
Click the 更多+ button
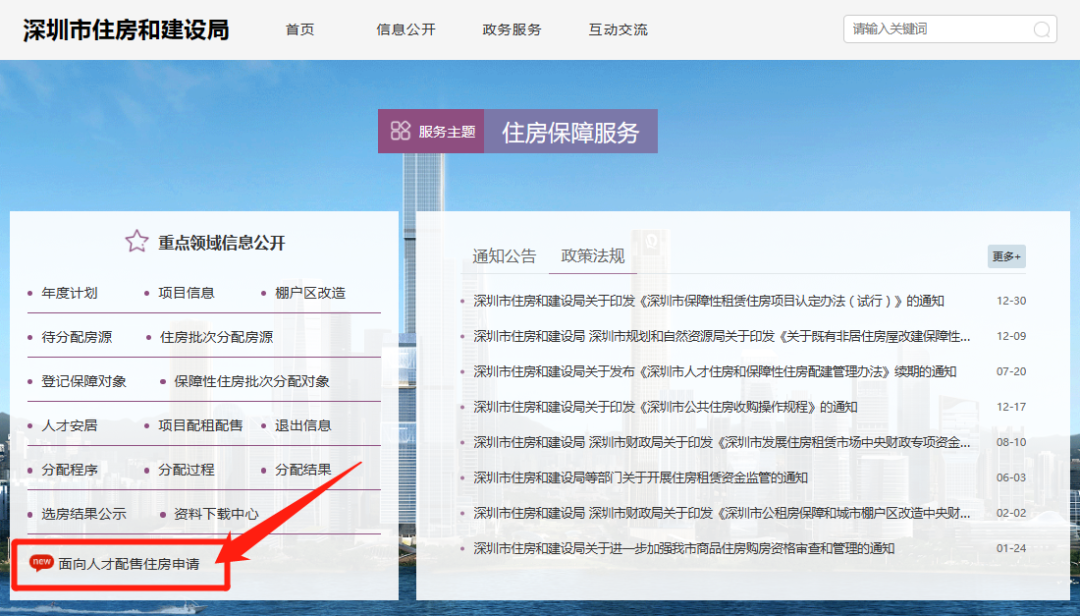[1006, 256]
